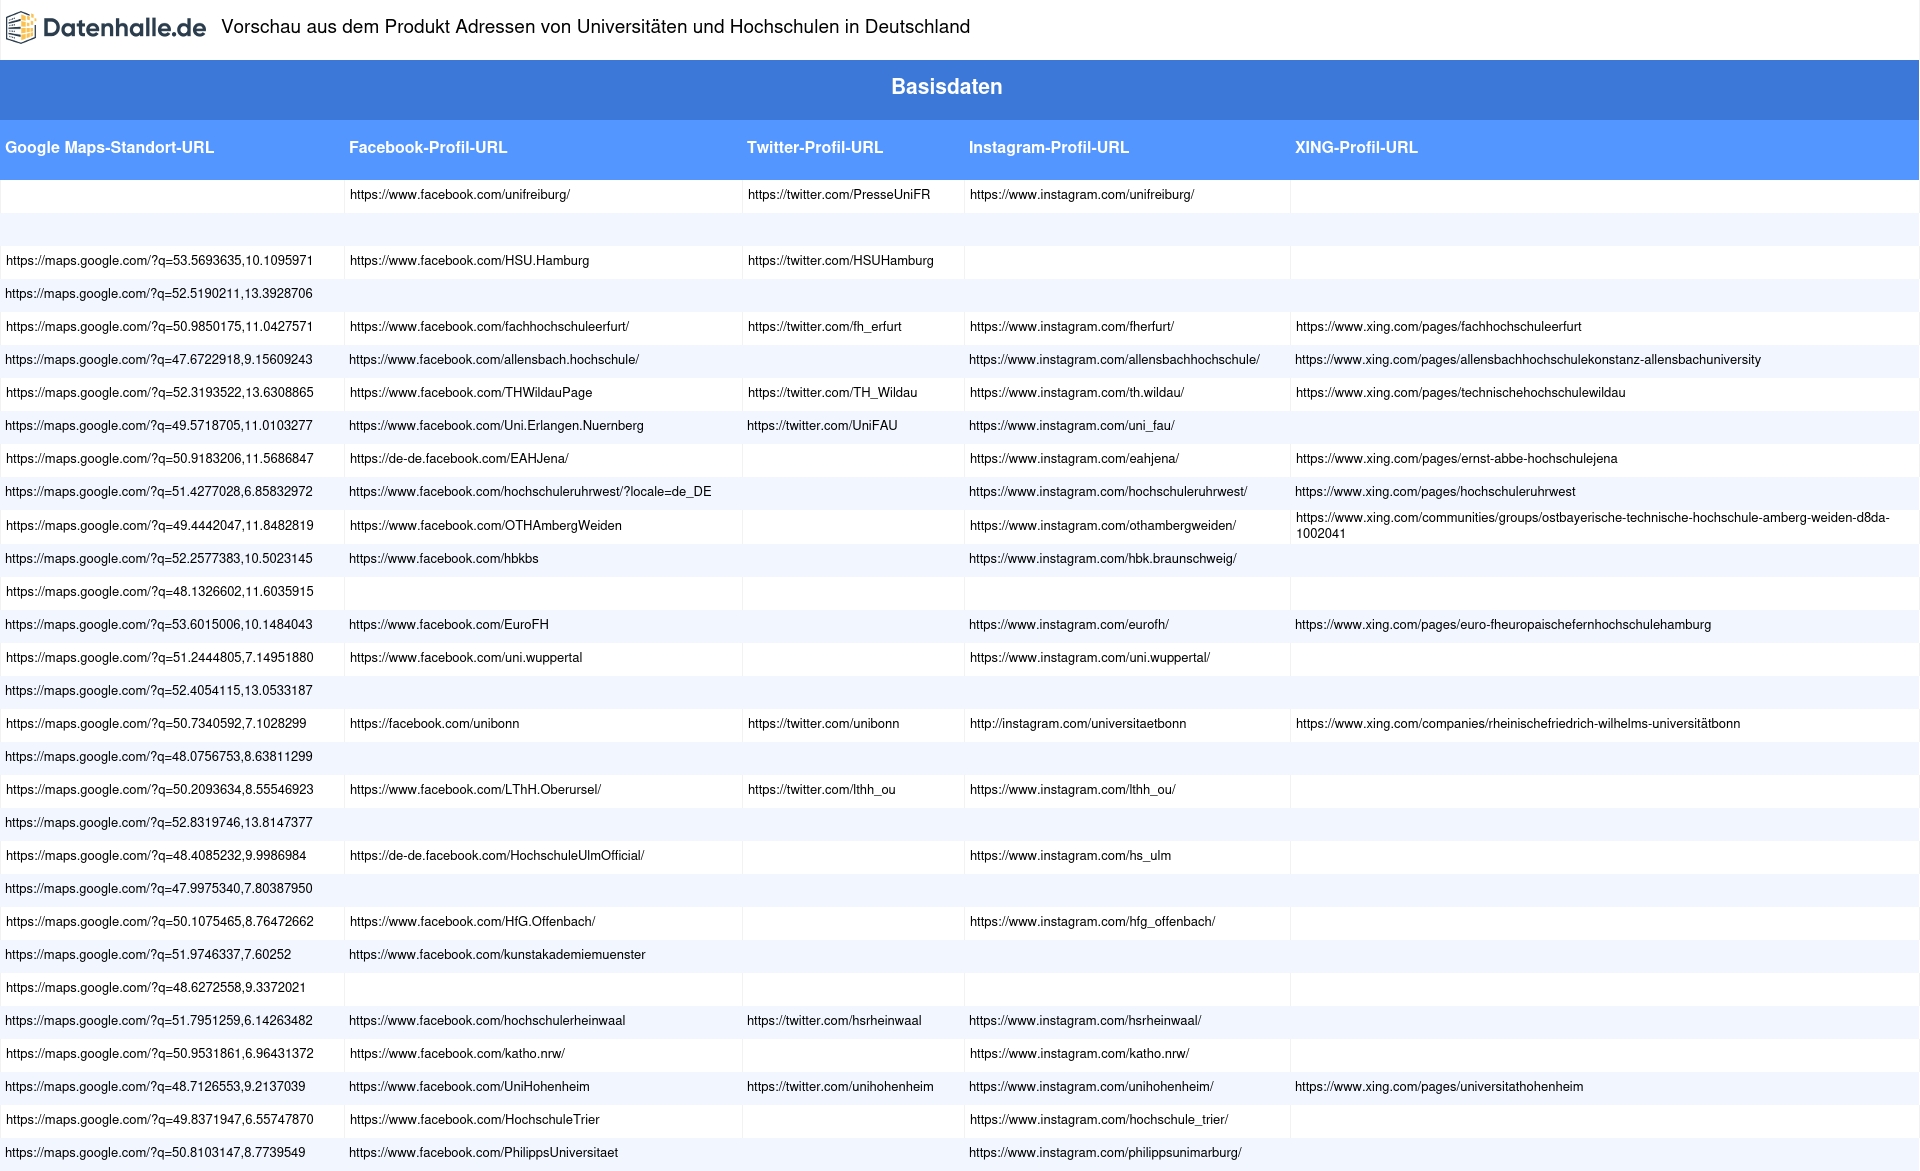The height and width of the screenshot is (1171, 1920).
Task: Open the xing.com/pages/ernst-abbe-hochschulejena link
Action: [x=1457, y=459]
